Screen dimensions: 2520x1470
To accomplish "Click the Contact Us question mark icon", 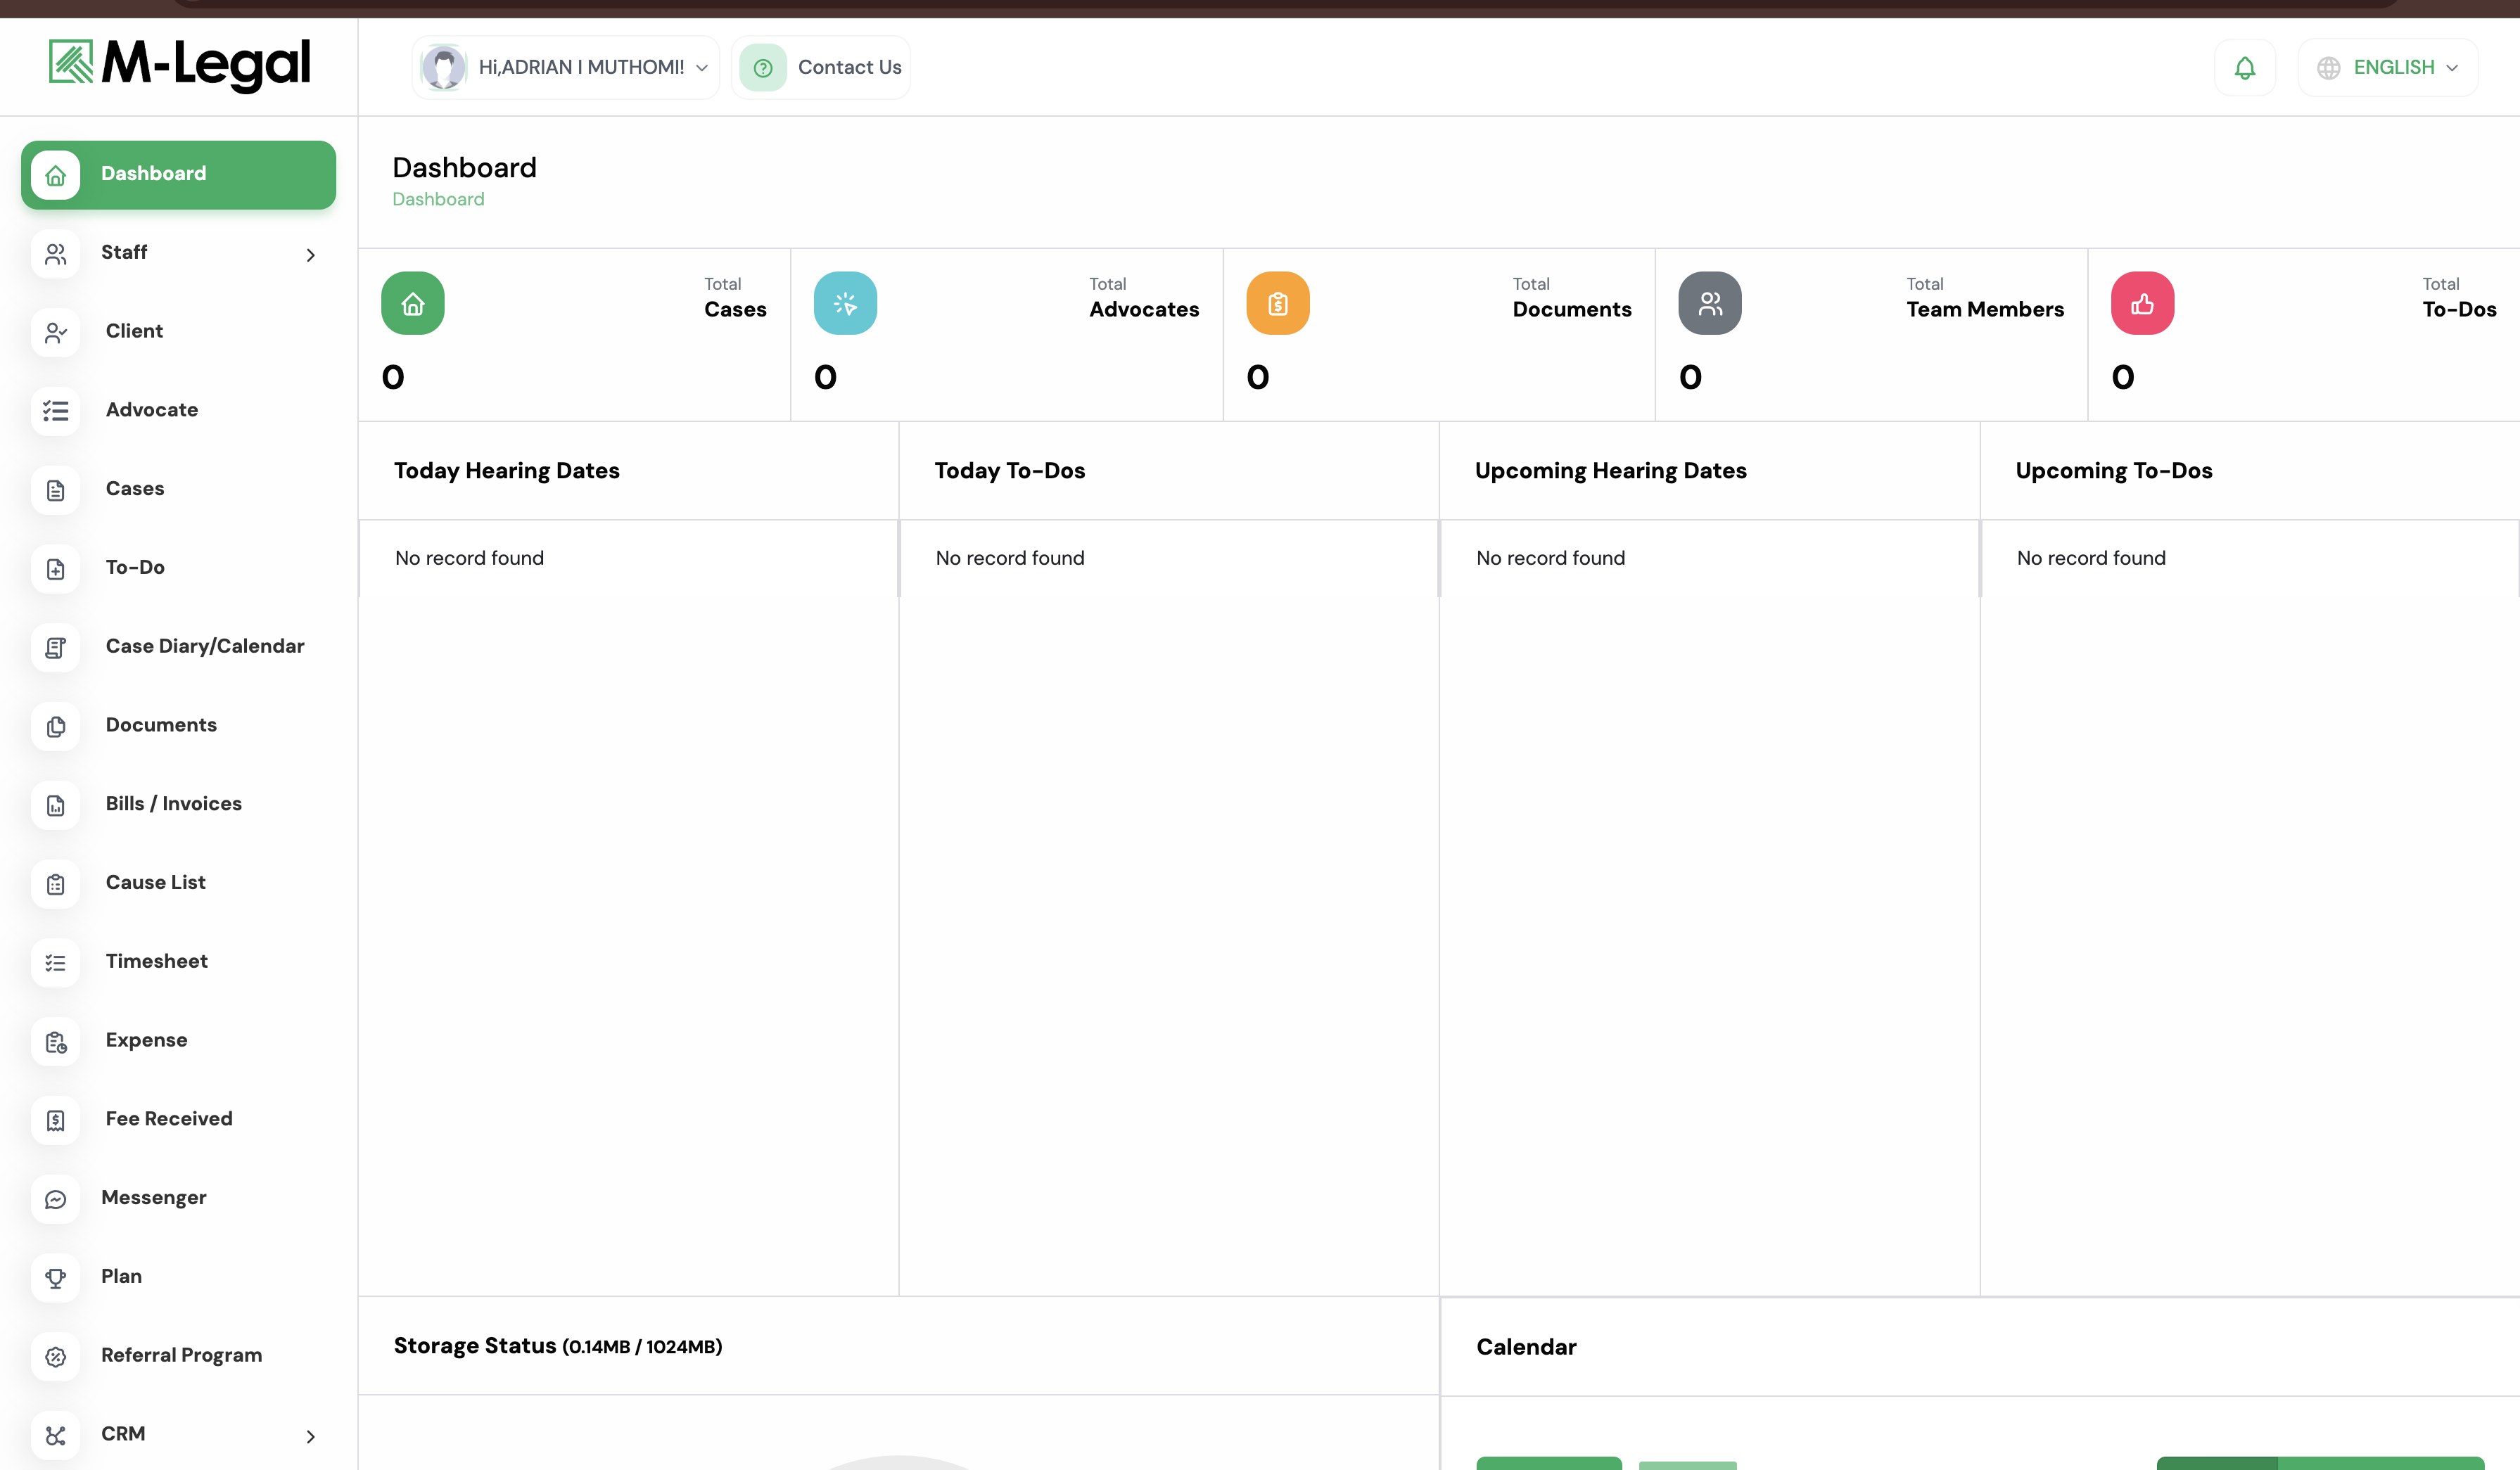I will (763, 67).
